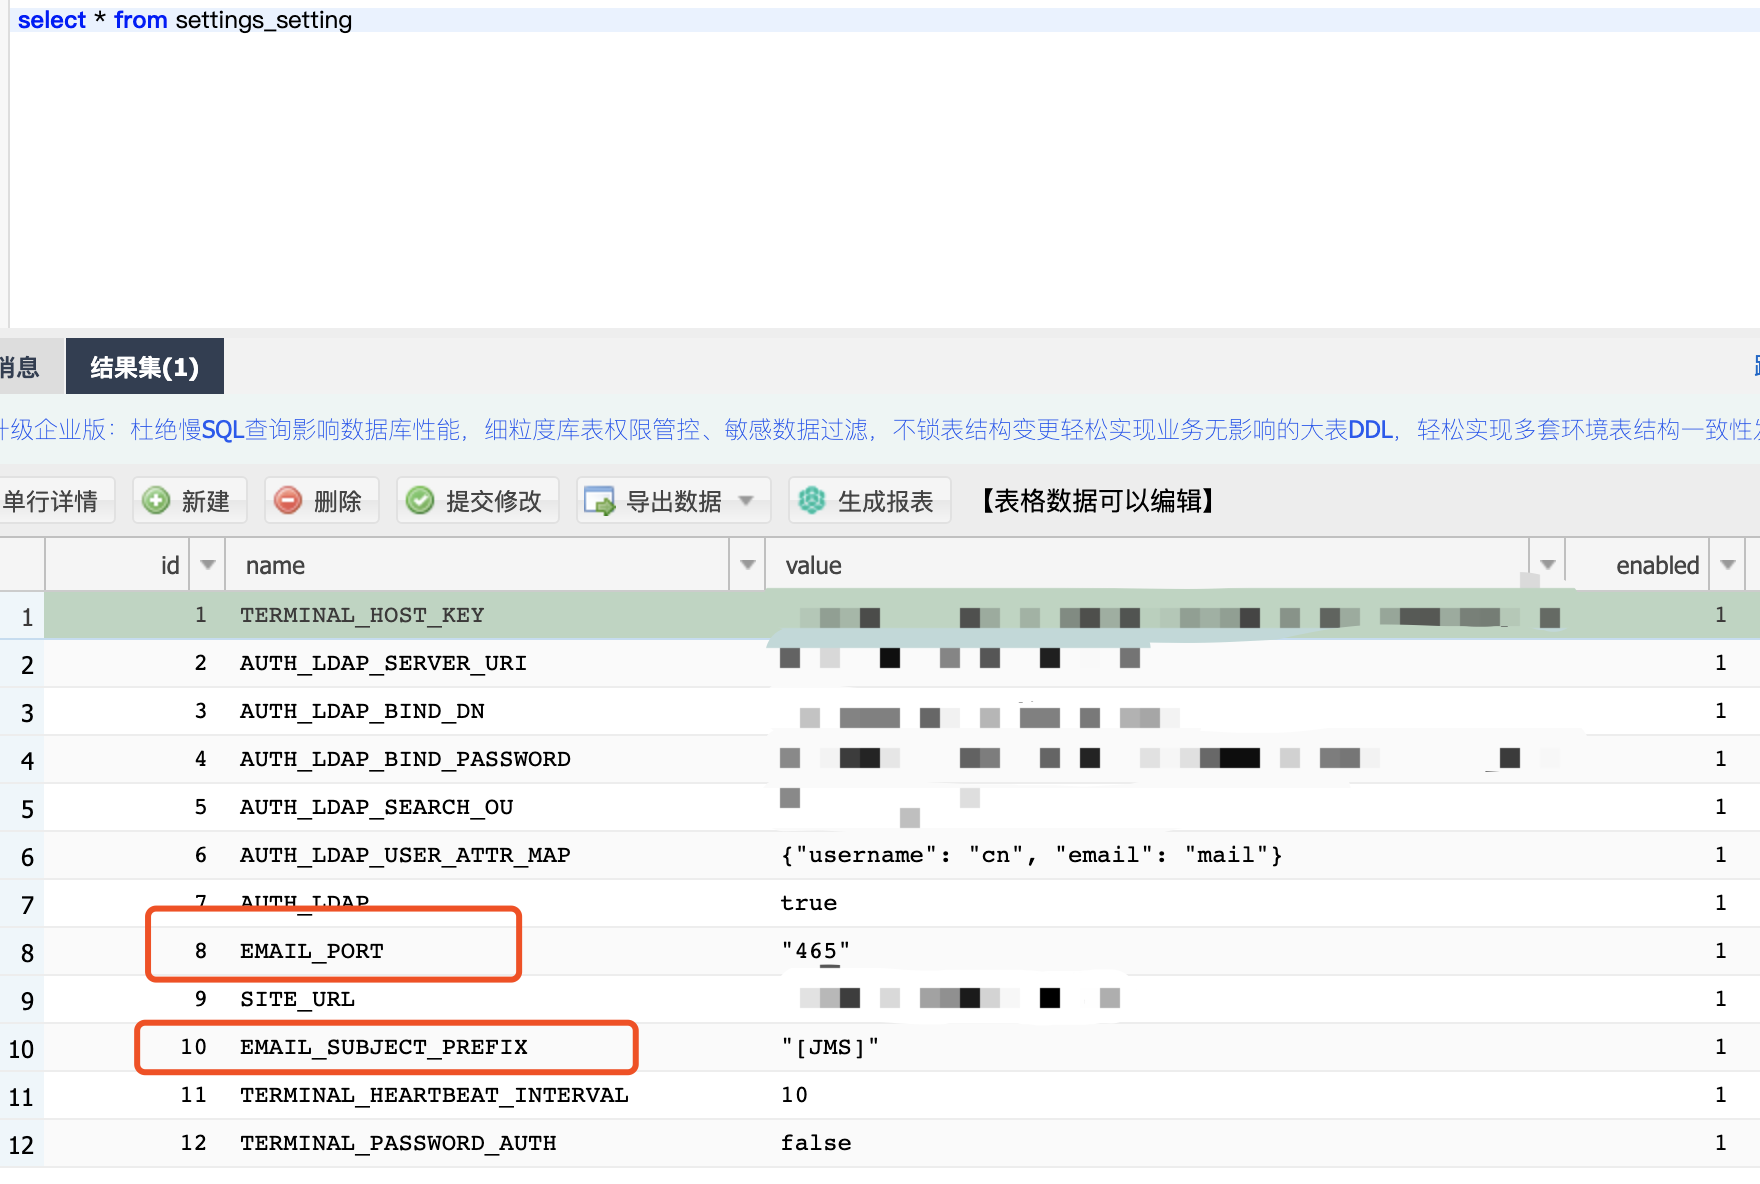The width and height of the screenshot is (1760, 1184).
Task: Click the 新建 button label
Action: [206, 501]
